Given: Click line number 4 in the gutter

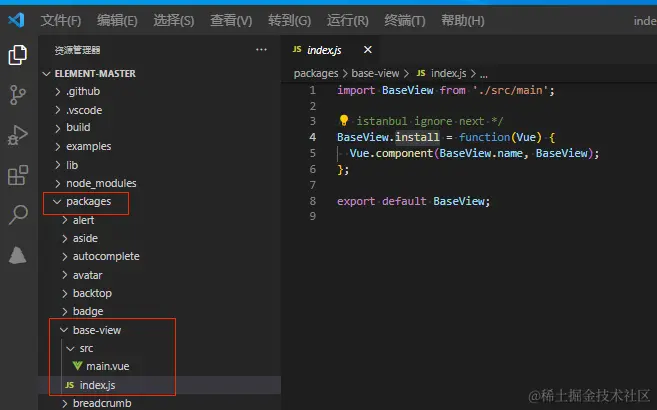Looking at the screenshot, I should pos(313,137).
